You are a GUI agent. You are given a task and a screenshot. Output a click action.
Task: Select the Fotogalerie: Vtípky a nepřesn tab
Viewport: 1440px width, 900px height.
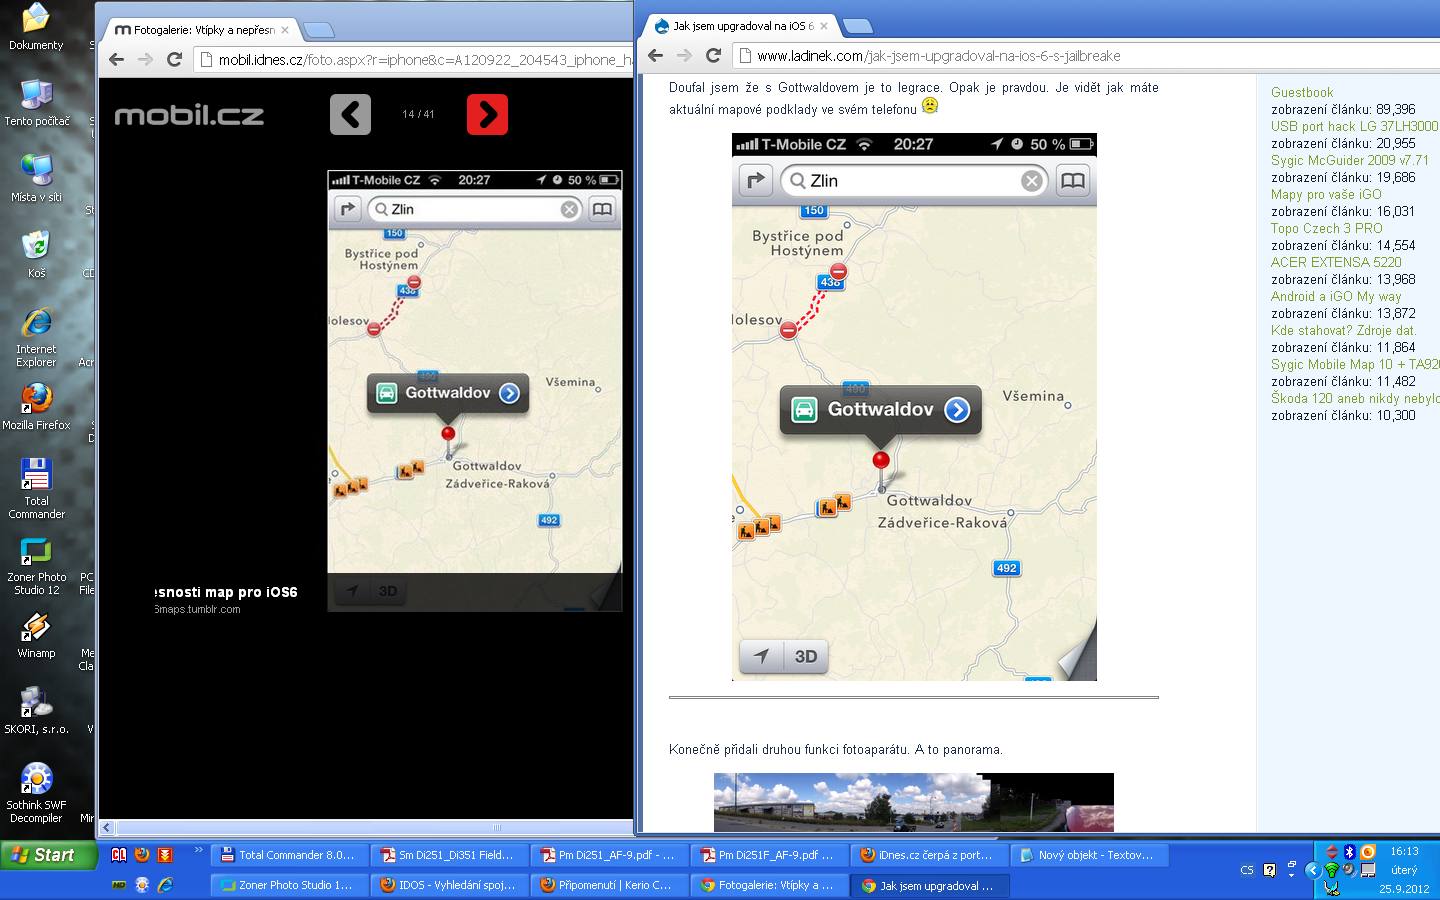pyautogui.click(x=199, y=30)
